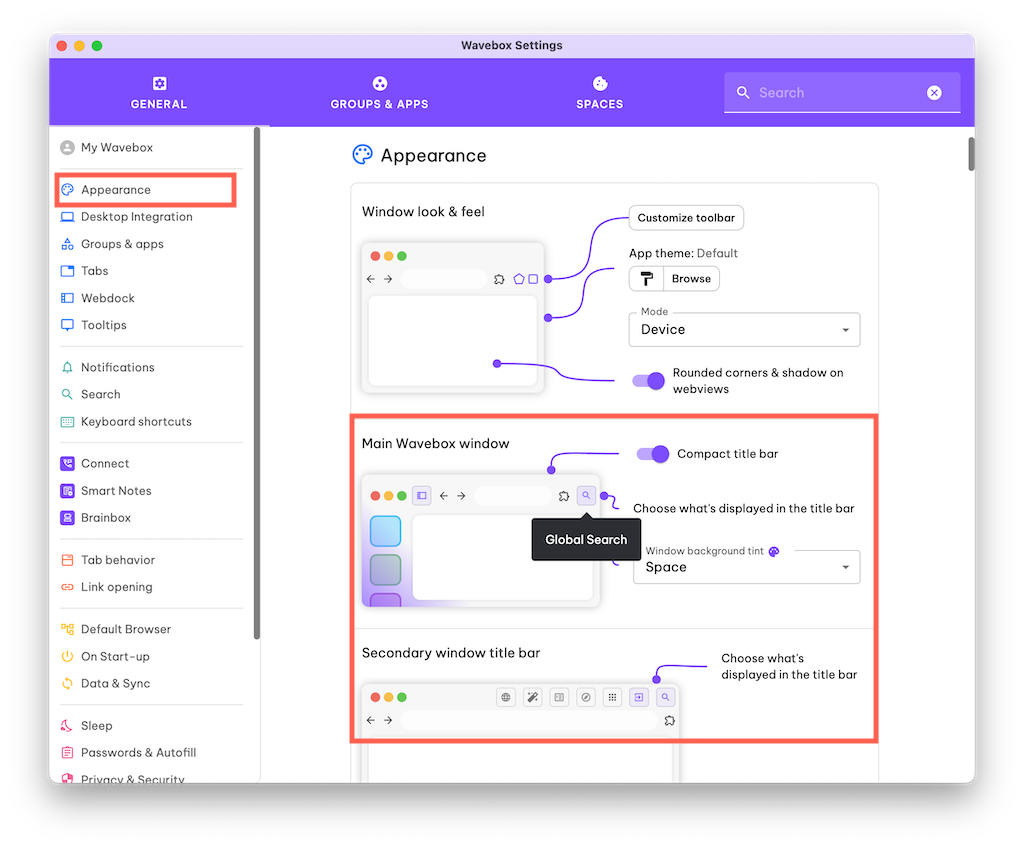Image resolution: width=1024 pixels, height=848 pixels.
Task: Click the Search magnifier icon in sidebar
Action: pos(67,395)
